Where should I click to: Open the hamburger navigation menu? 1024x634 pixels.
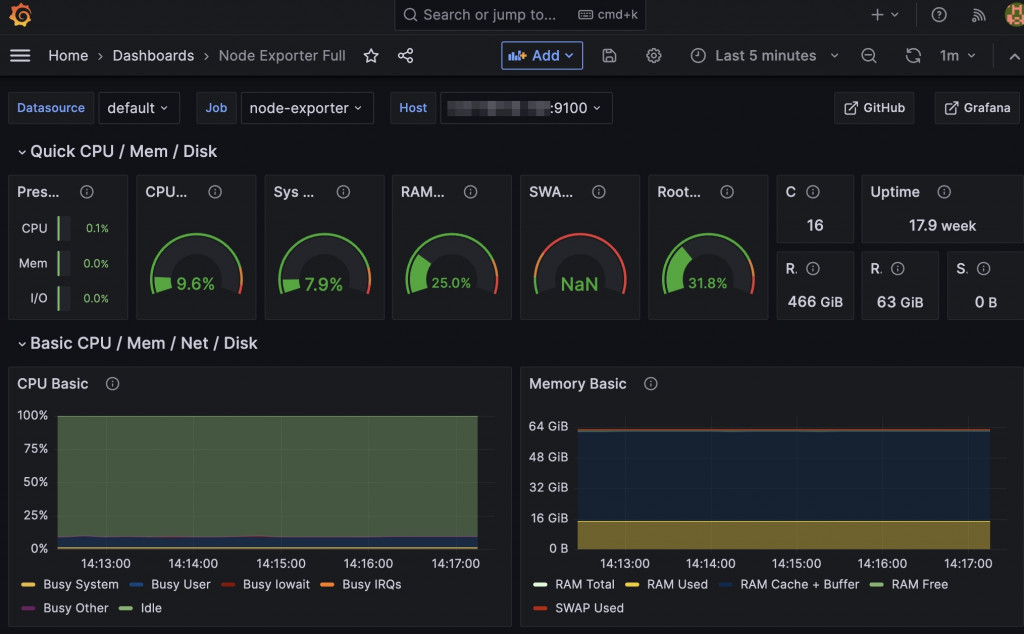(x=20, y=55)
